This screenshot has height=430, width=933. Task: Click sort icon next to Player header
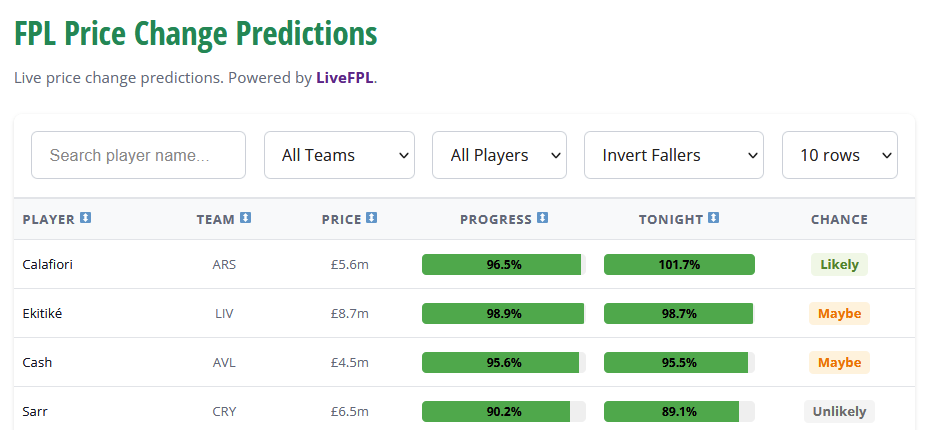point(86,218)
